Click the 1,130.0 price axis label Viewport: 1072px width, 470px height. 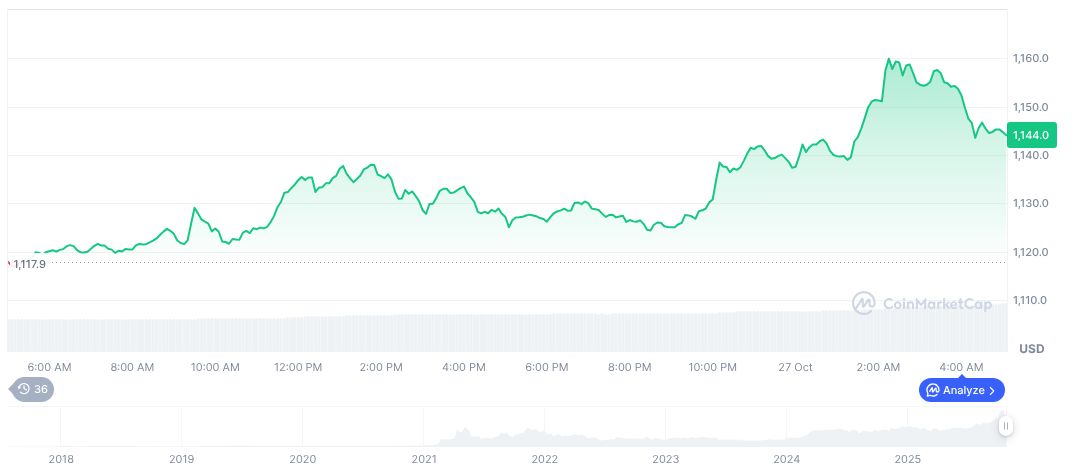click(x=1030, y=204)
